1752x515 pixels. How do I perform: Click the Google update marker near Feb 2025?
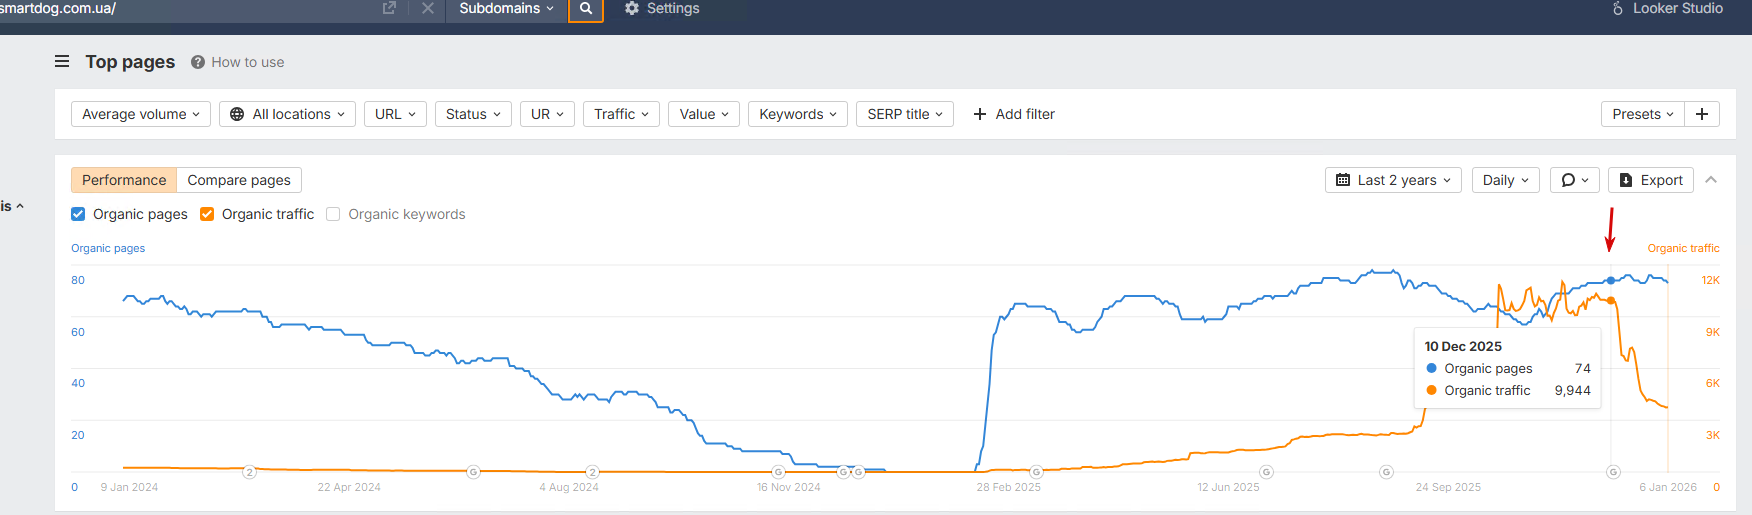(1036, 472)
